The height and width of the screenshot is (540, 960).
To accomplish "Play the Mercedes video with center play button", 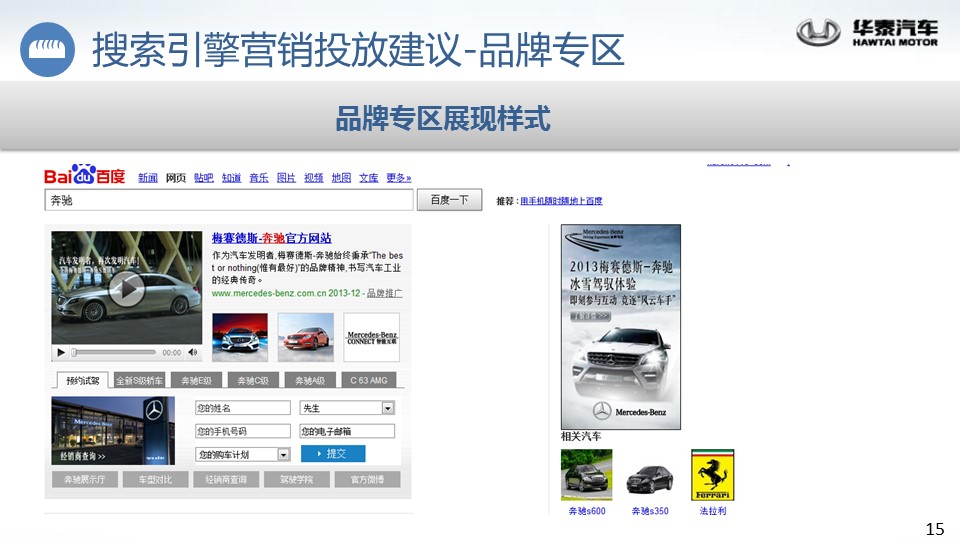I will click(126, 290).
